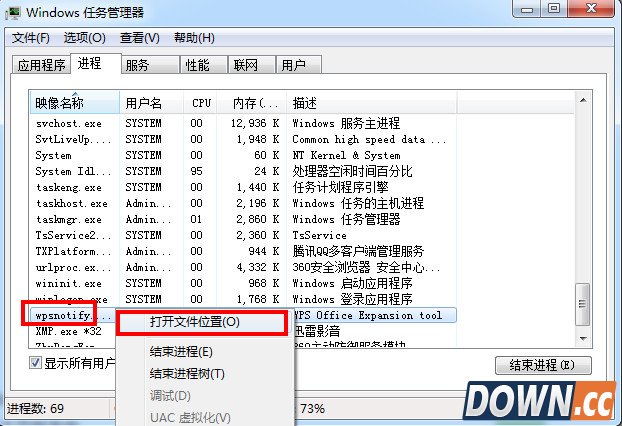Screen dimensions: 622x426
Task: Select the TXPlatform process row
Action: point(243,251)
